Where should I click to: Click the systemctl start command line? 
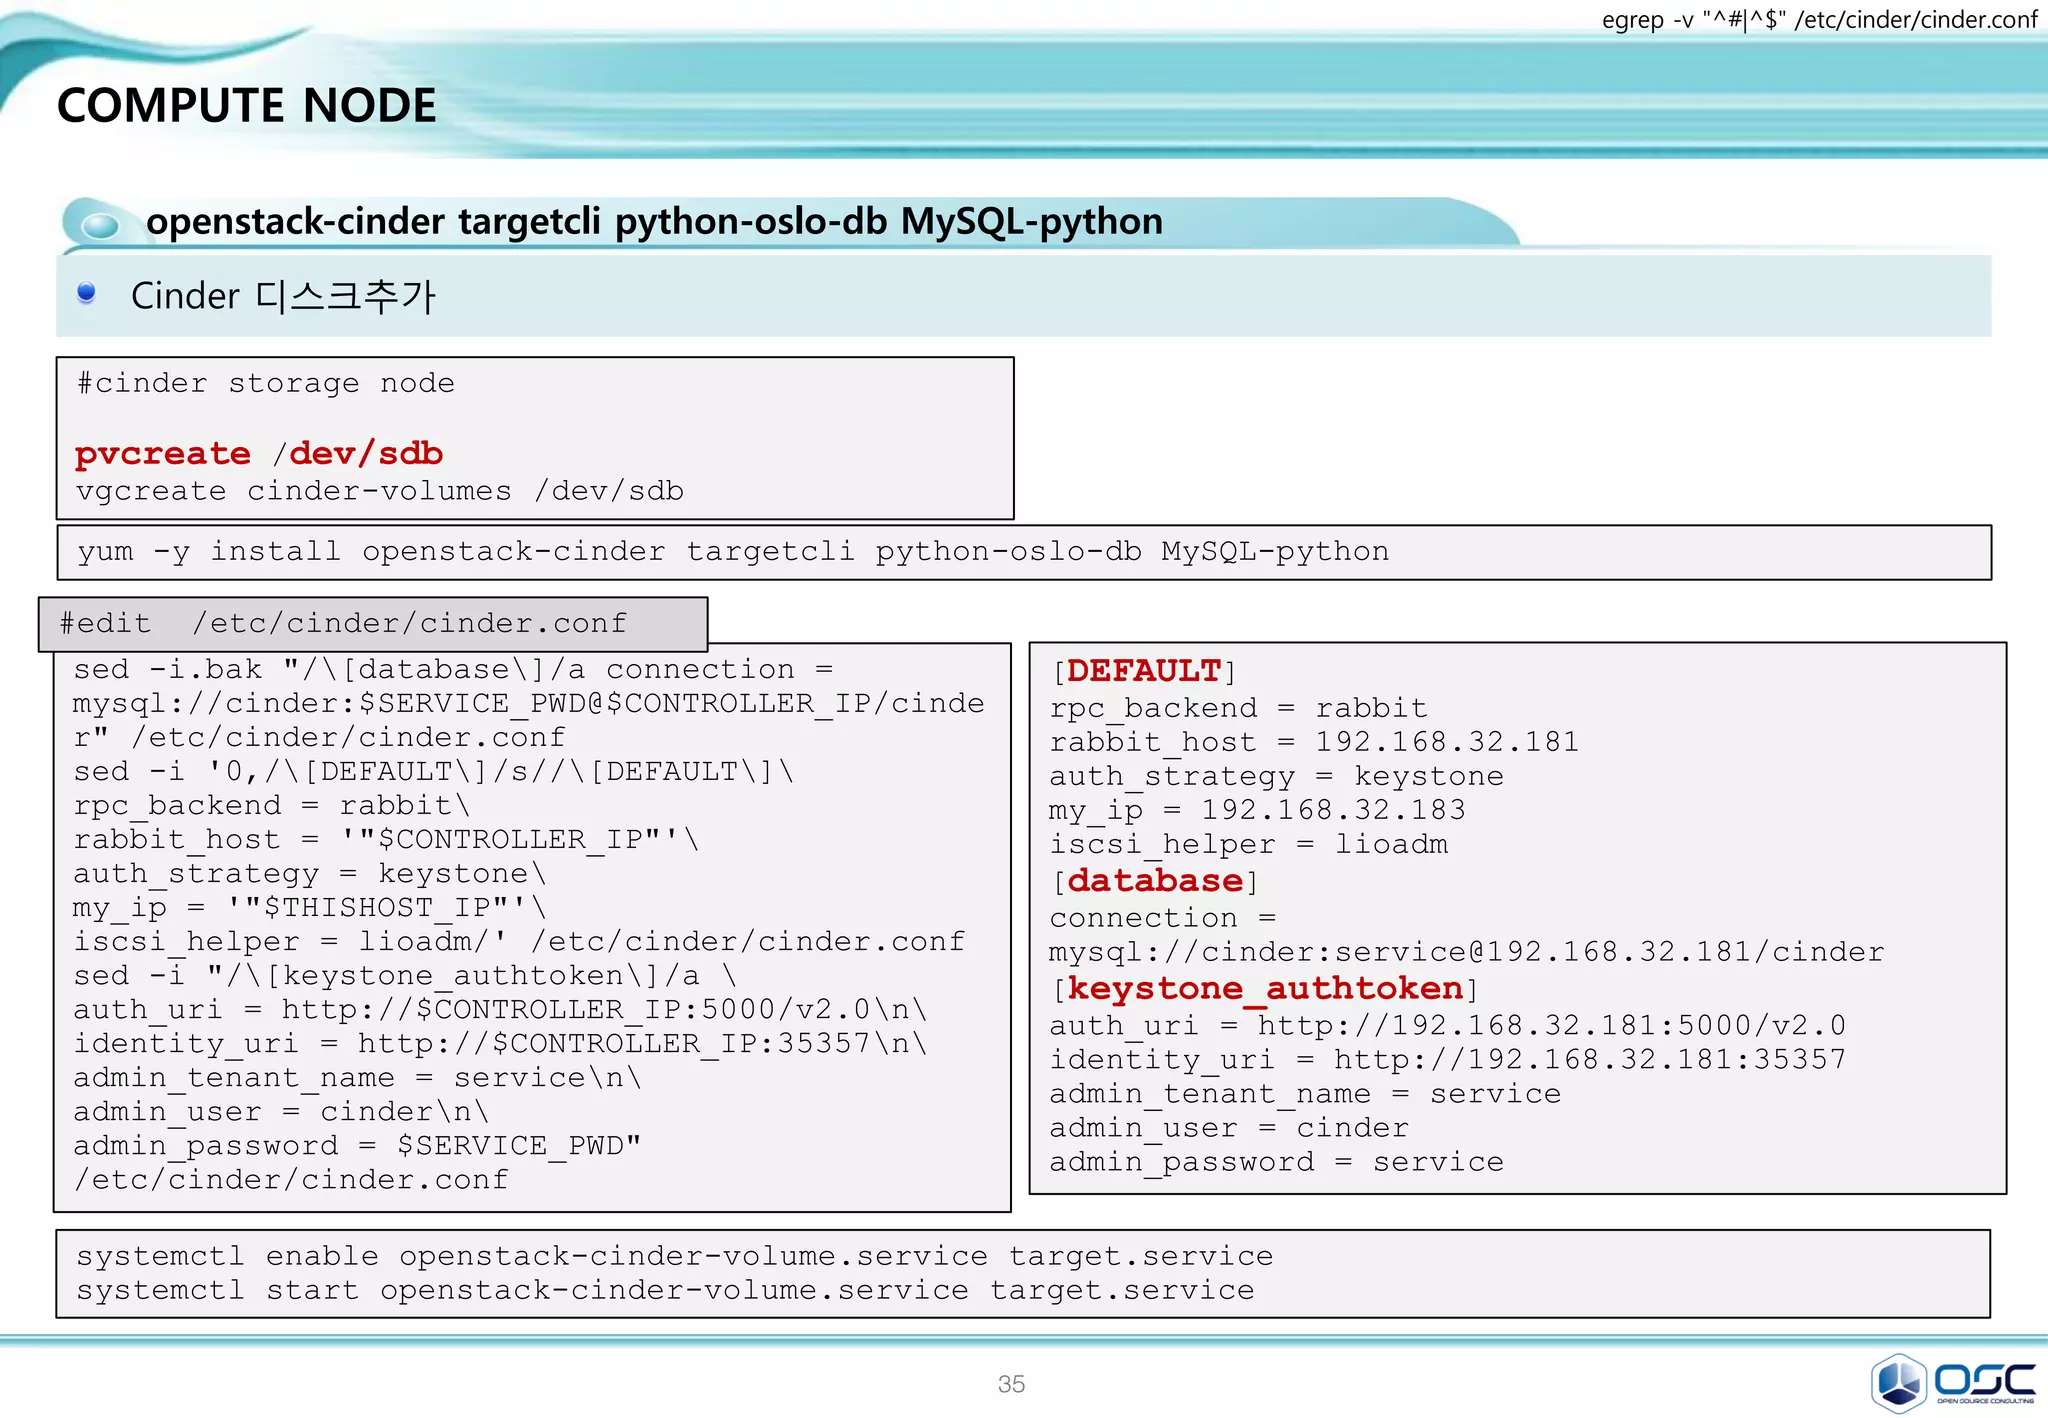click(x=665, y=1290)
